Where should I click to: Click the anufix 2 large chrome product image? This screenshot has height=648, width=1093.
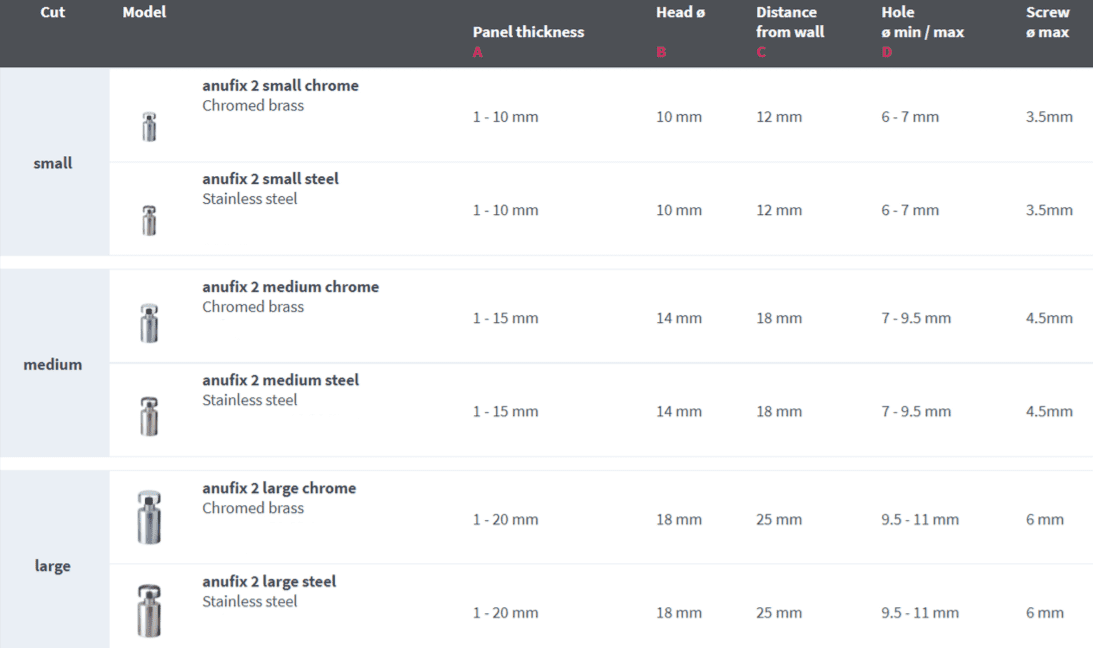[149, 518]
